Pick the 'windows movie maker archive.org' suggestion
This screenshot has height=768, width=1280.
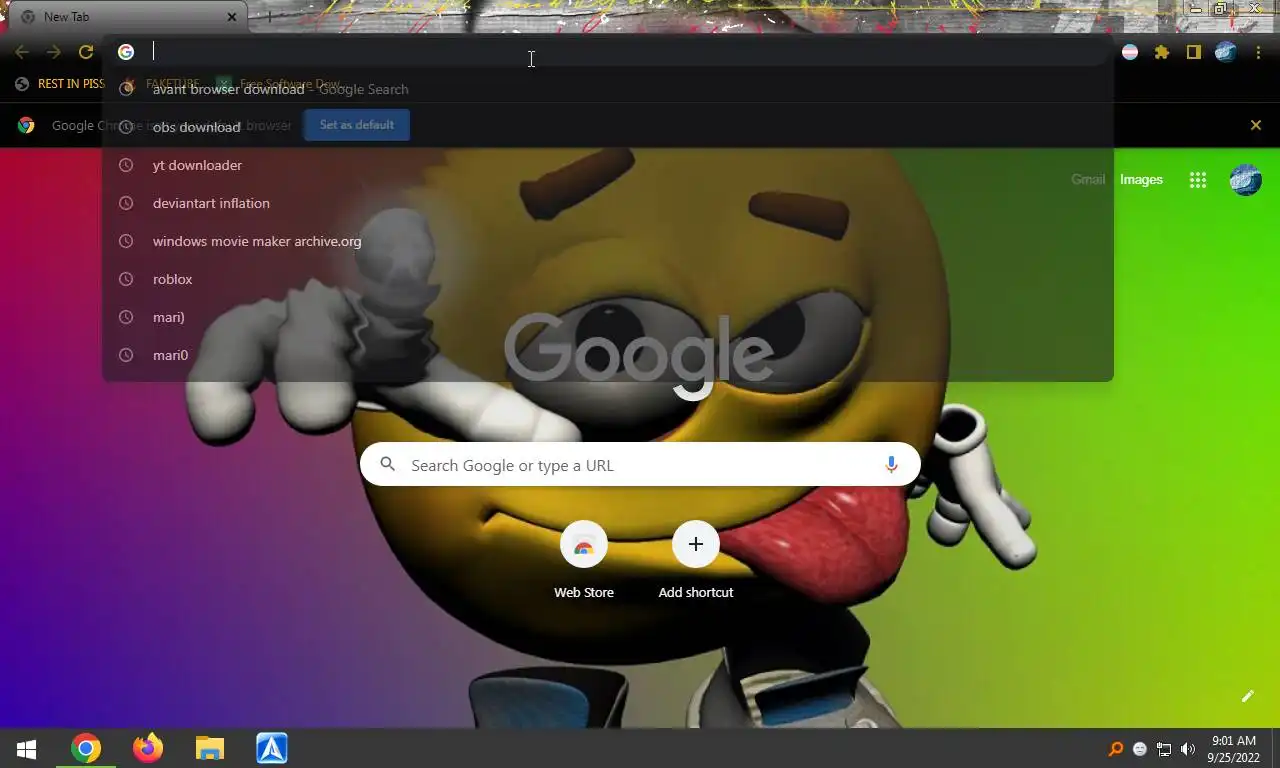[608, 241]
